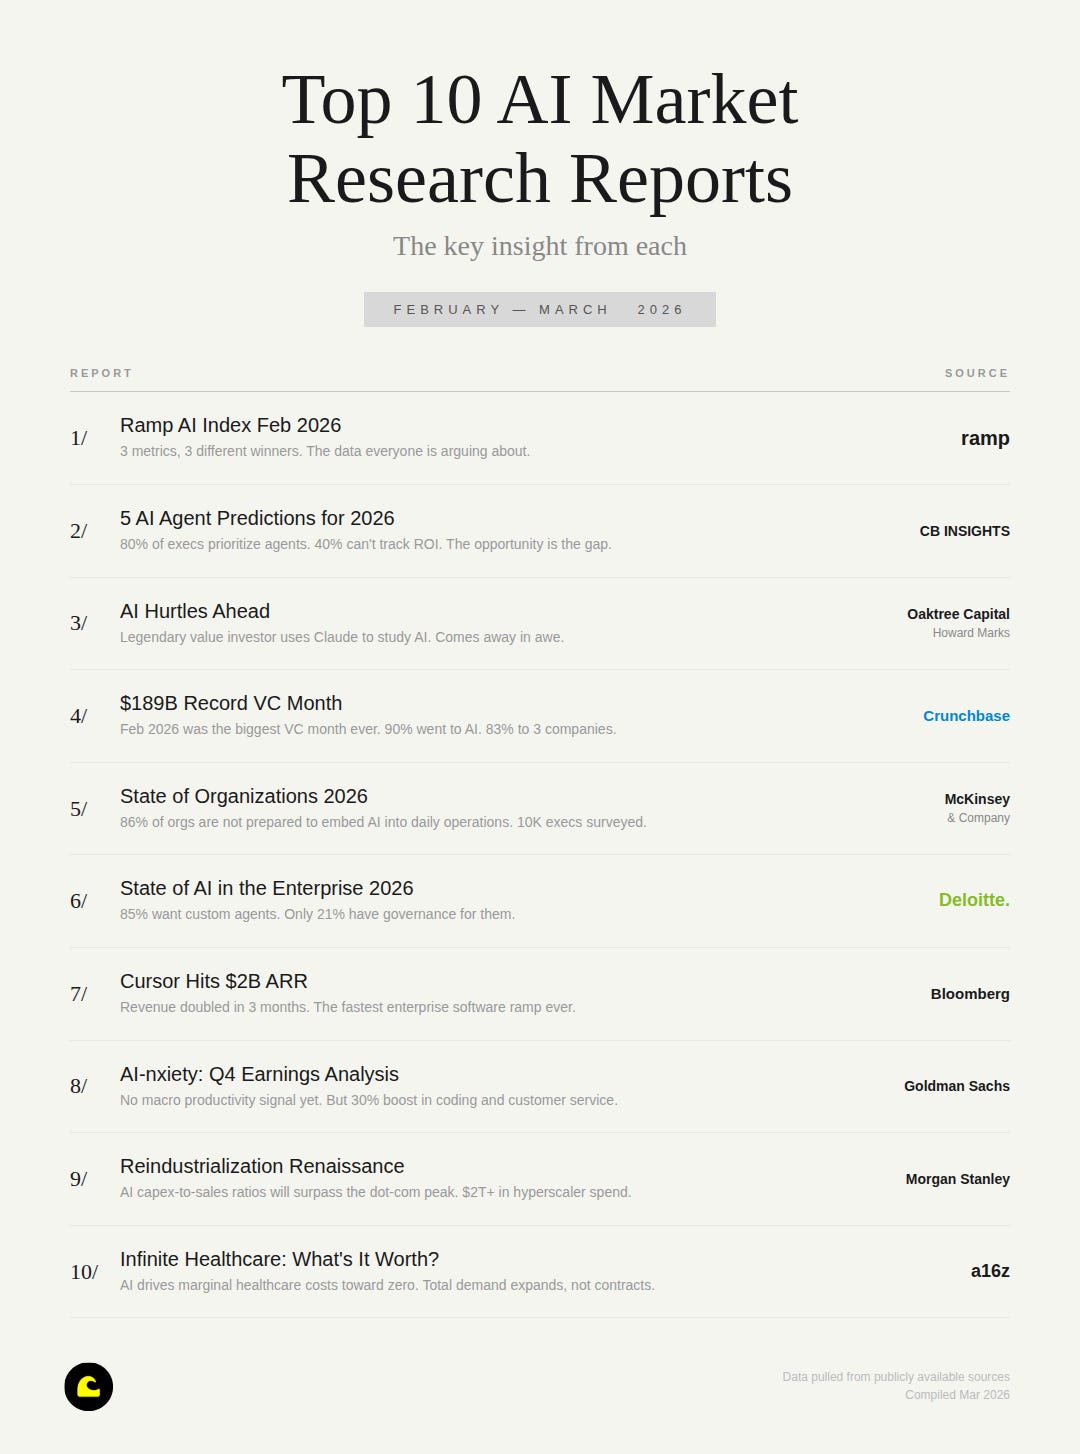Click '80% of execs prioritize agents' description
The width and height of the screenshot is (1080, 1454).
tap(365, 544)
